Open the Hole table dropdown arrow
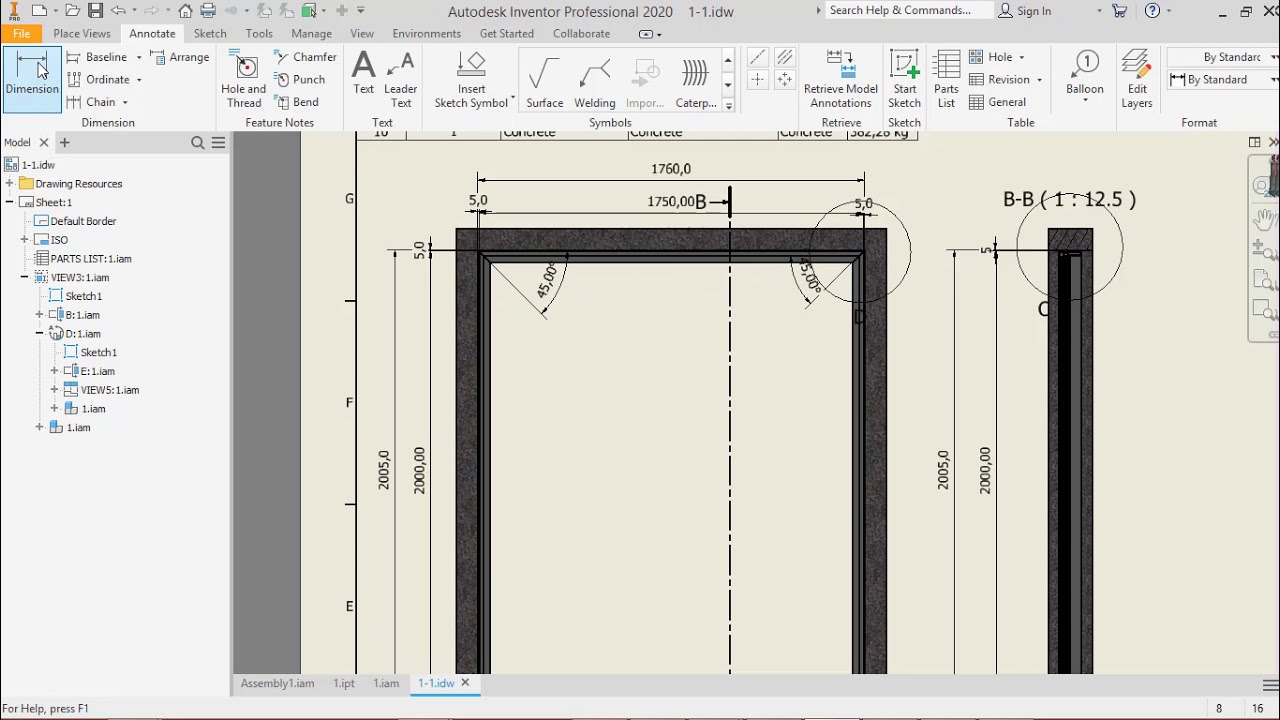 coord(1021,58)
